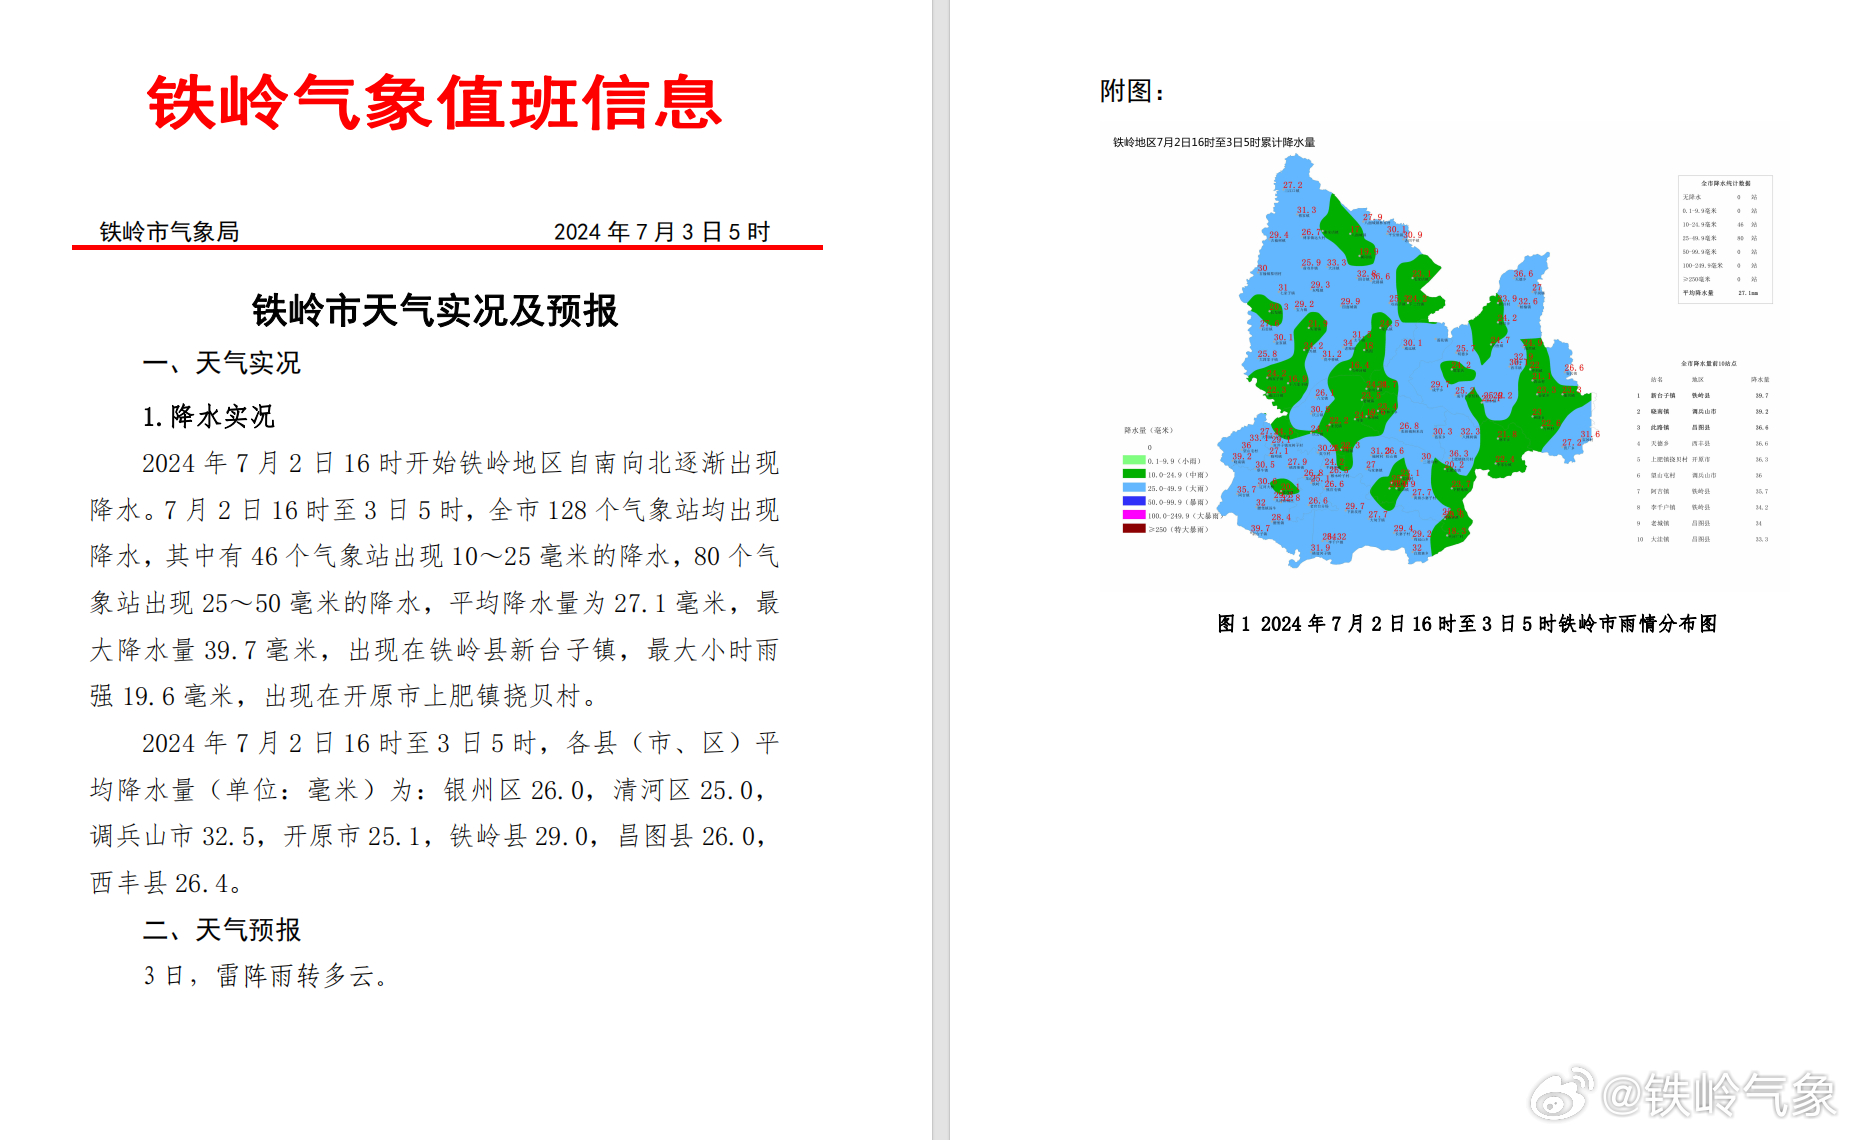This screenshot has height=1140, width=1853.
Task: Click the 27.2 value at the map's northern tip
Action: point(1293,185)
